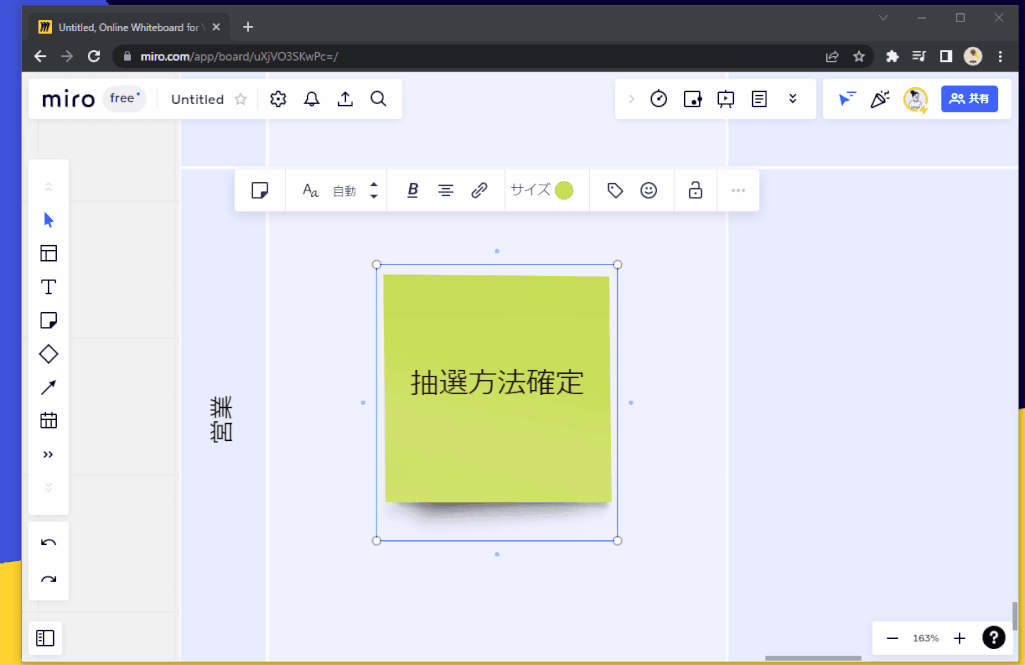Decrease font size with down arrow
The width and height of the screenshot is (1025, 665).
tap(374, 196)
